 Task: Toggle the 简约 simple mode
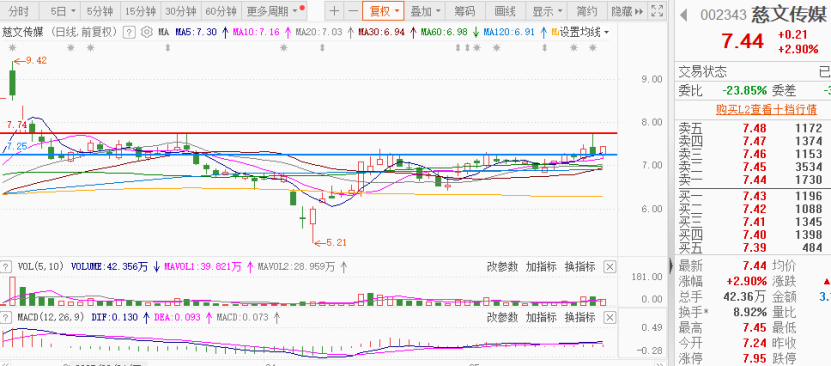587,11
